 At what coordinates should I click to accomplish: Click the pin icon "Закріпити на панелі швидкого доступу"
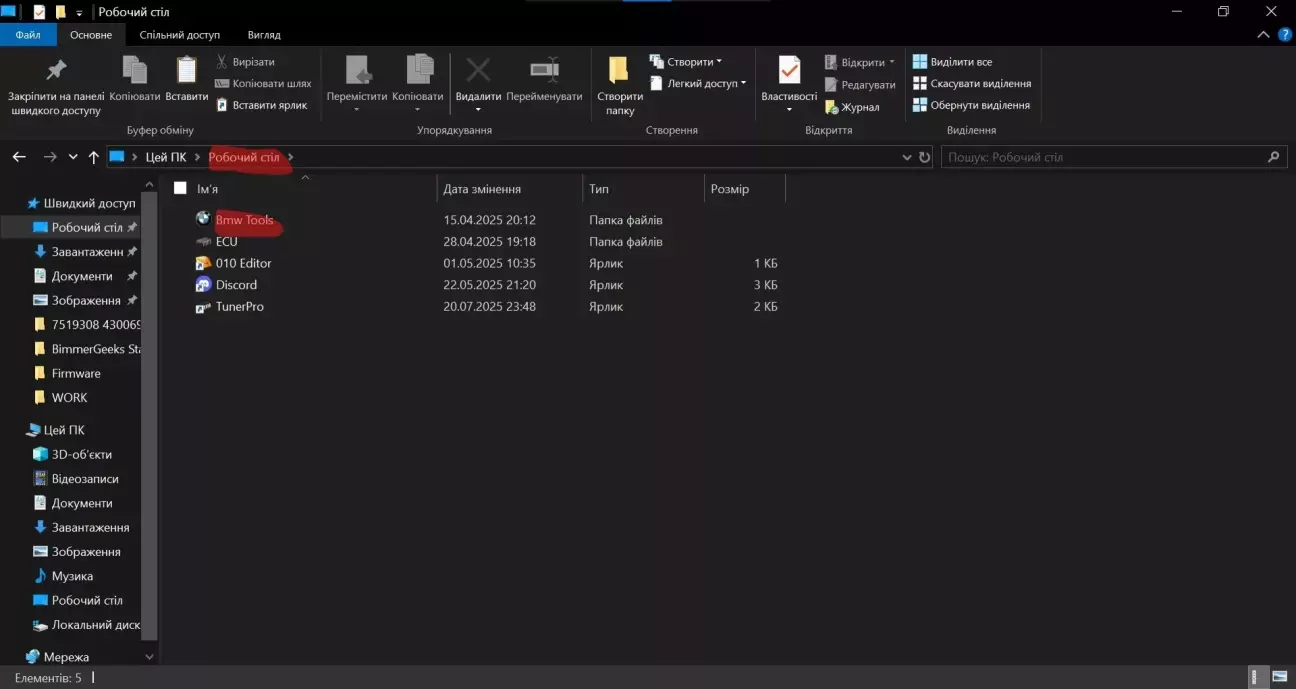[56, 71]
